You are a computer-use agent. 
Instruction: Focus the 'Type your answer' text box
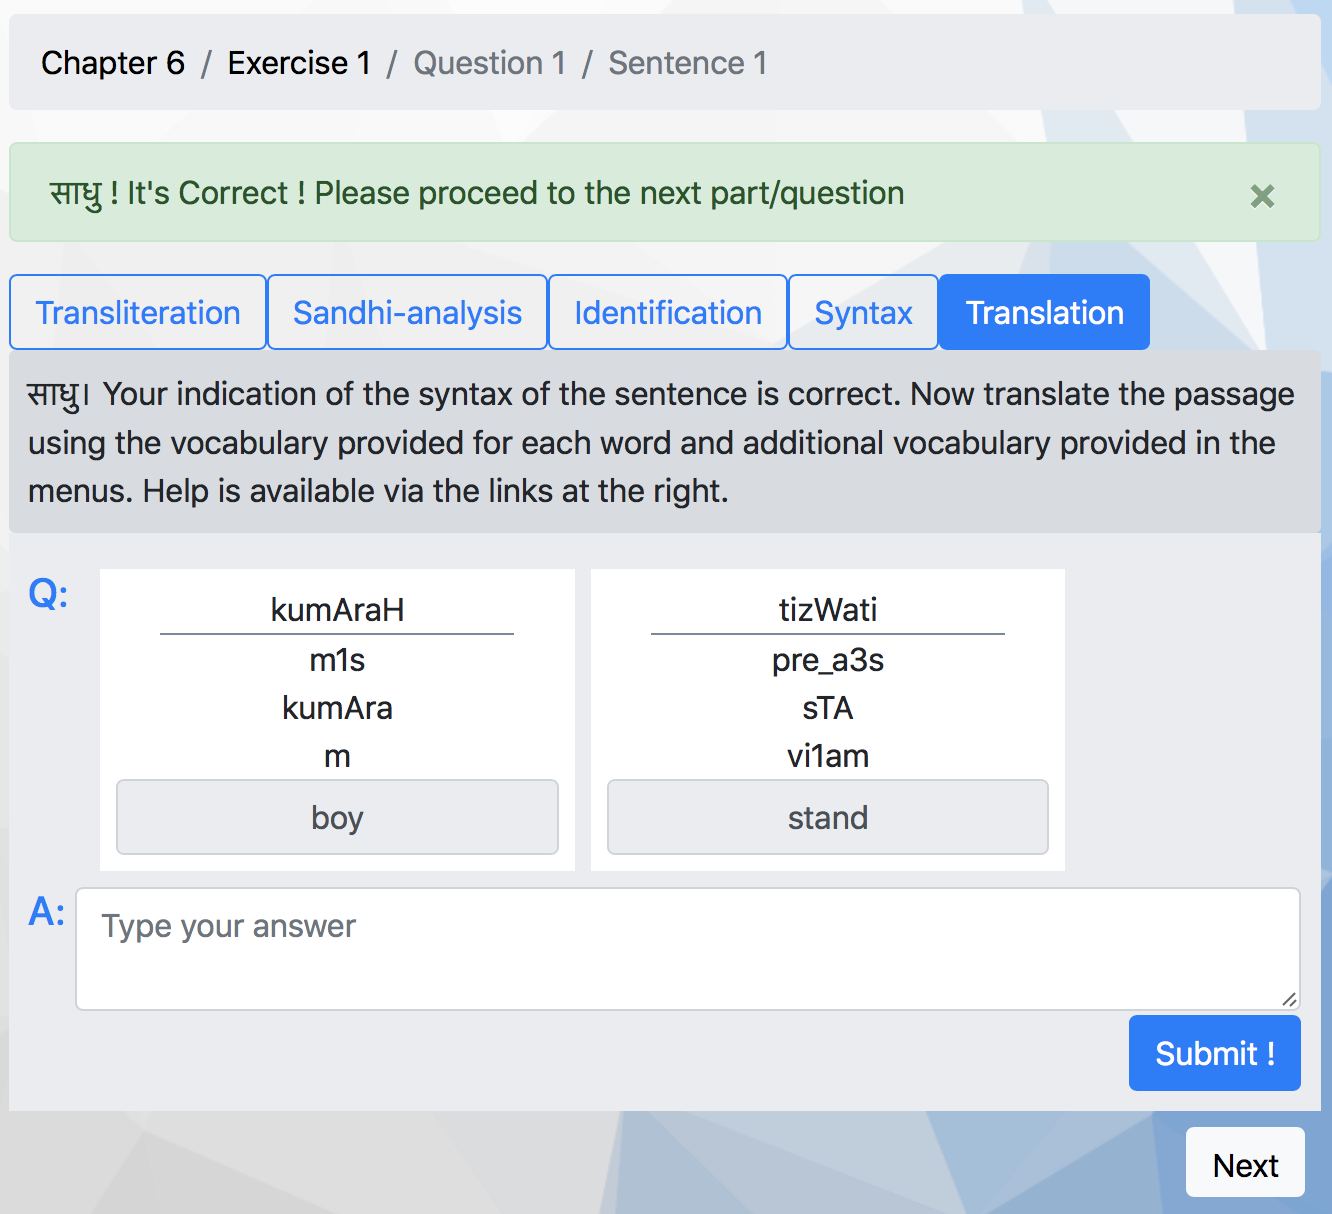(x=688, y=948)
